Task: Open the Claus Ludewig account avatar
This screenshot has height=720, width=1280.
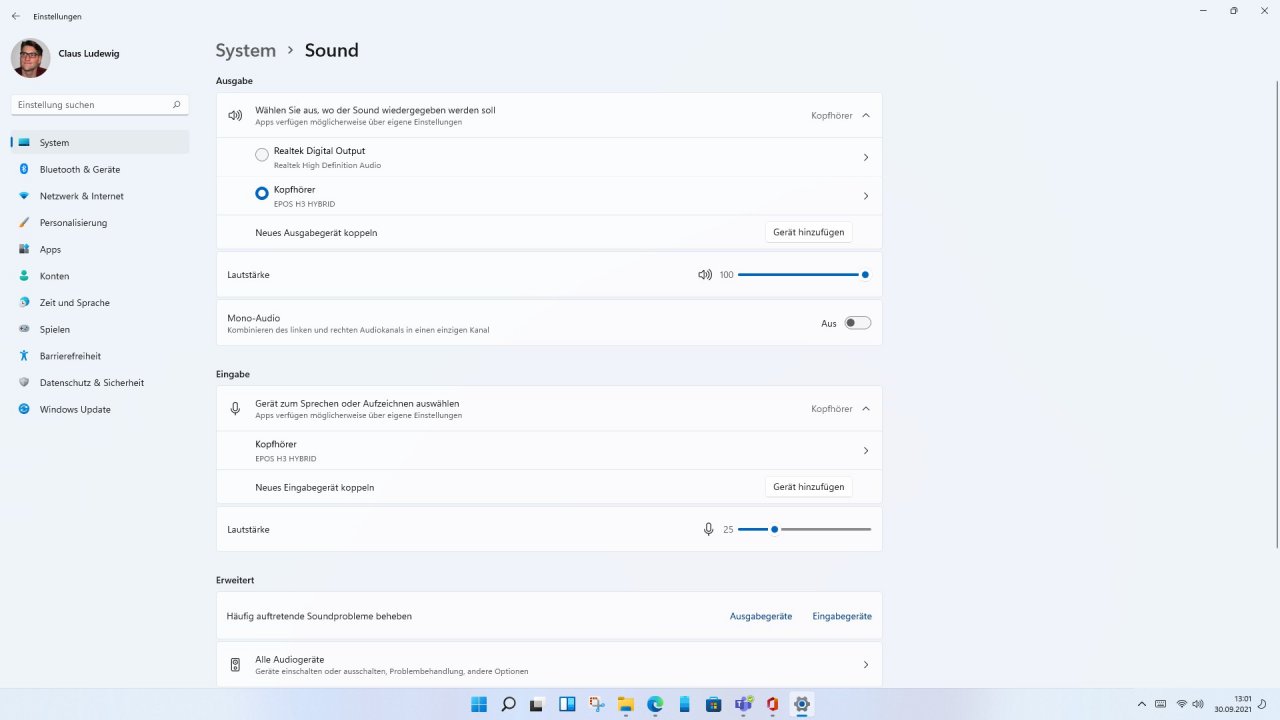Action: click(x=30, y=58)
